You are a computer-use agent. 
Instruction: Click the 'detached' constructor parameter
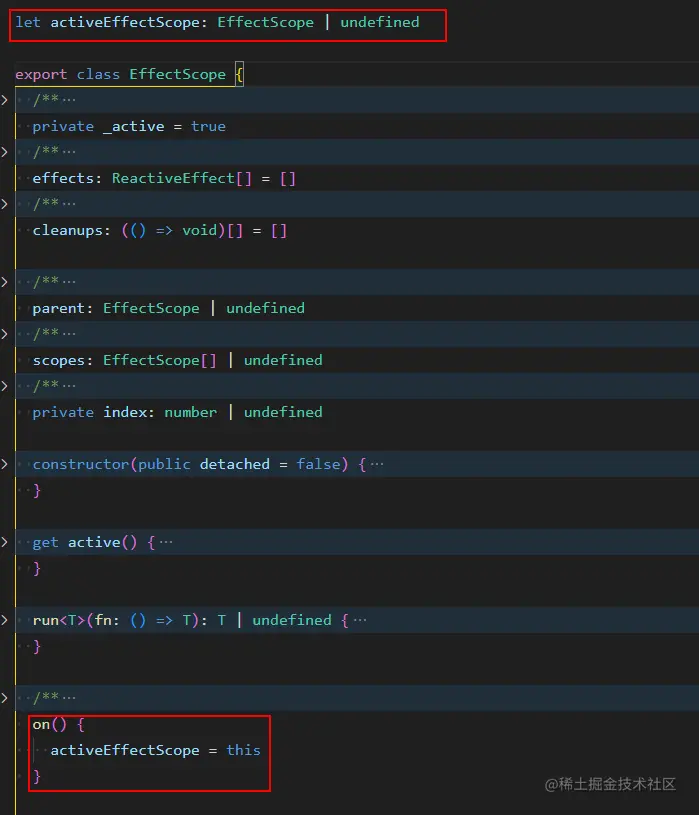click(234, 464)
